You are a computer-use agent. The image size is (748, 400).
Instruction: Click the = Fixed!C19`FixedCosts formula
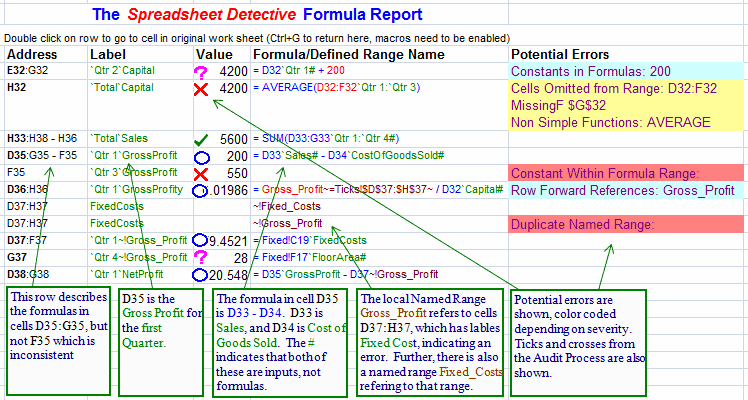(x=310, y=240)
